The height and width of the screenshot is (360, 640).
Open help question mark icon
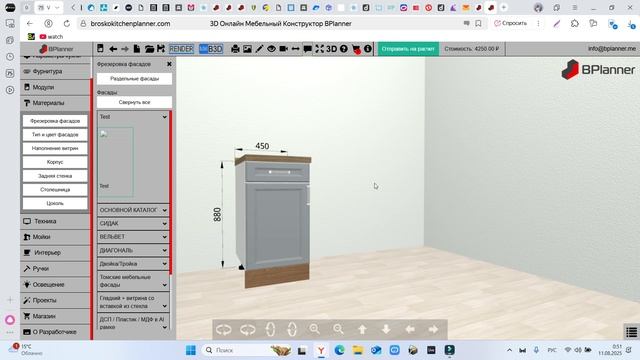pos(344,49)
